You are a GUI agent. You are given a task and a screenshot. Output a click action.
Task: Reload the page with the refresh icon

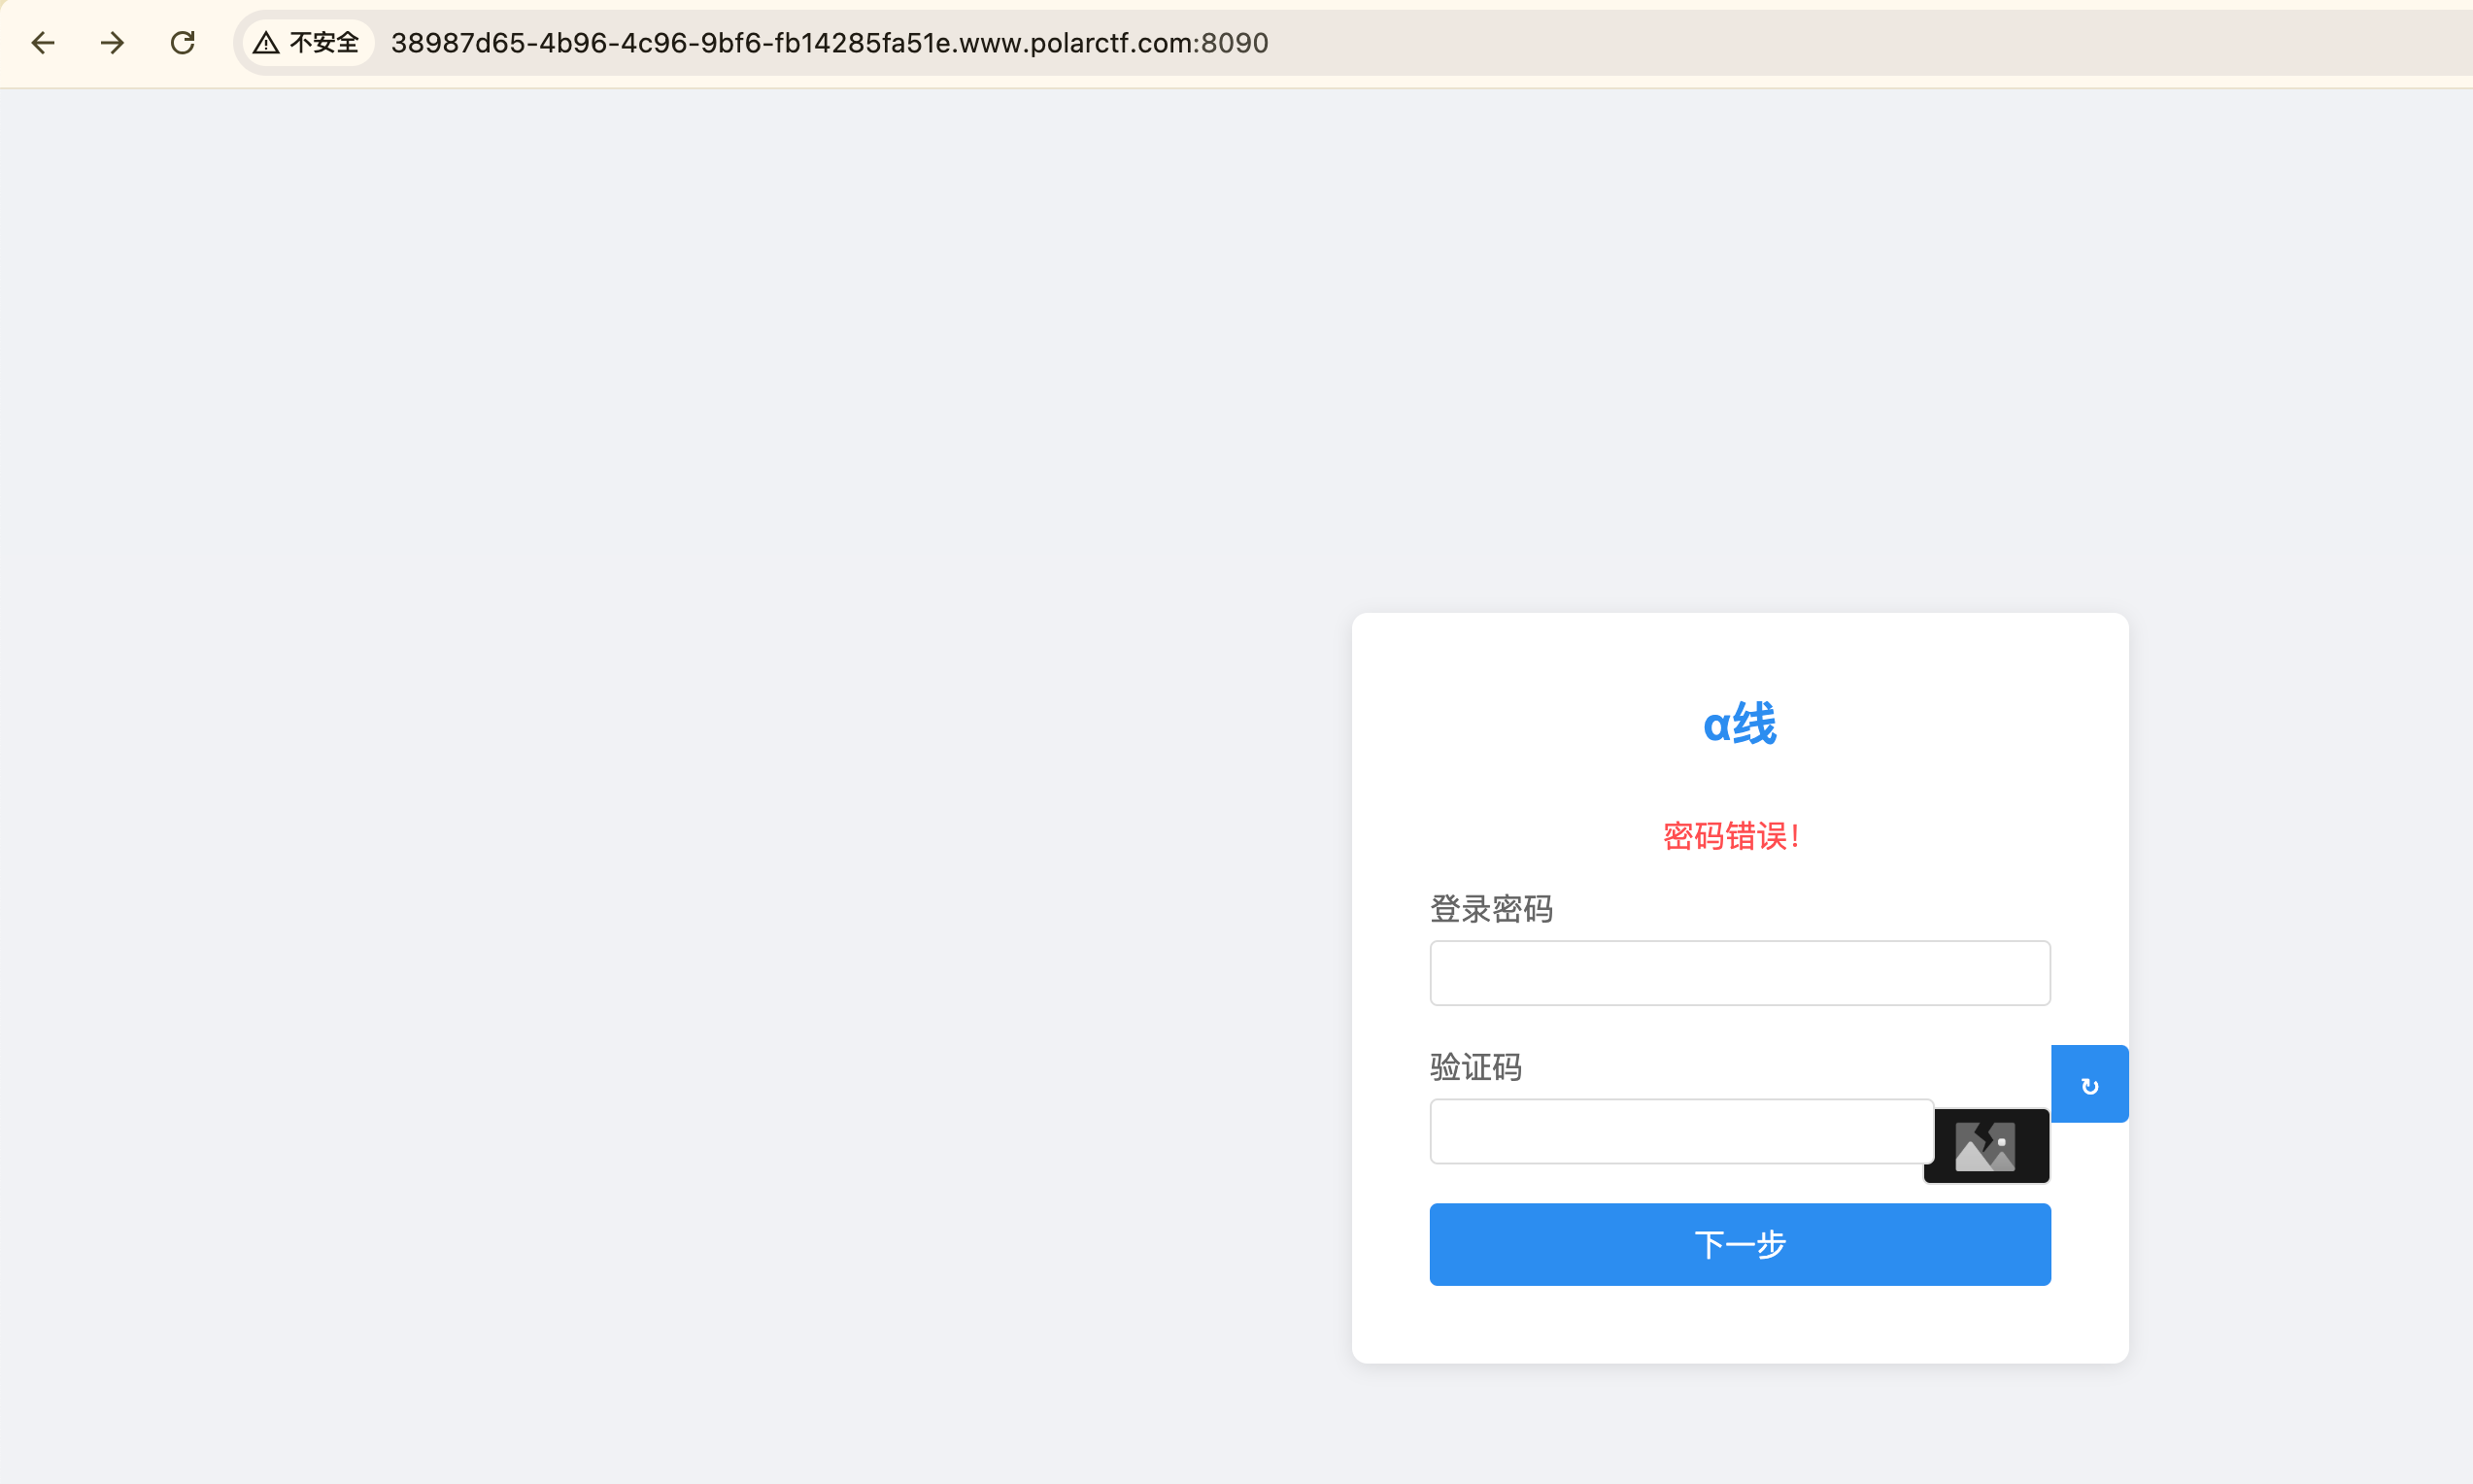182,43
